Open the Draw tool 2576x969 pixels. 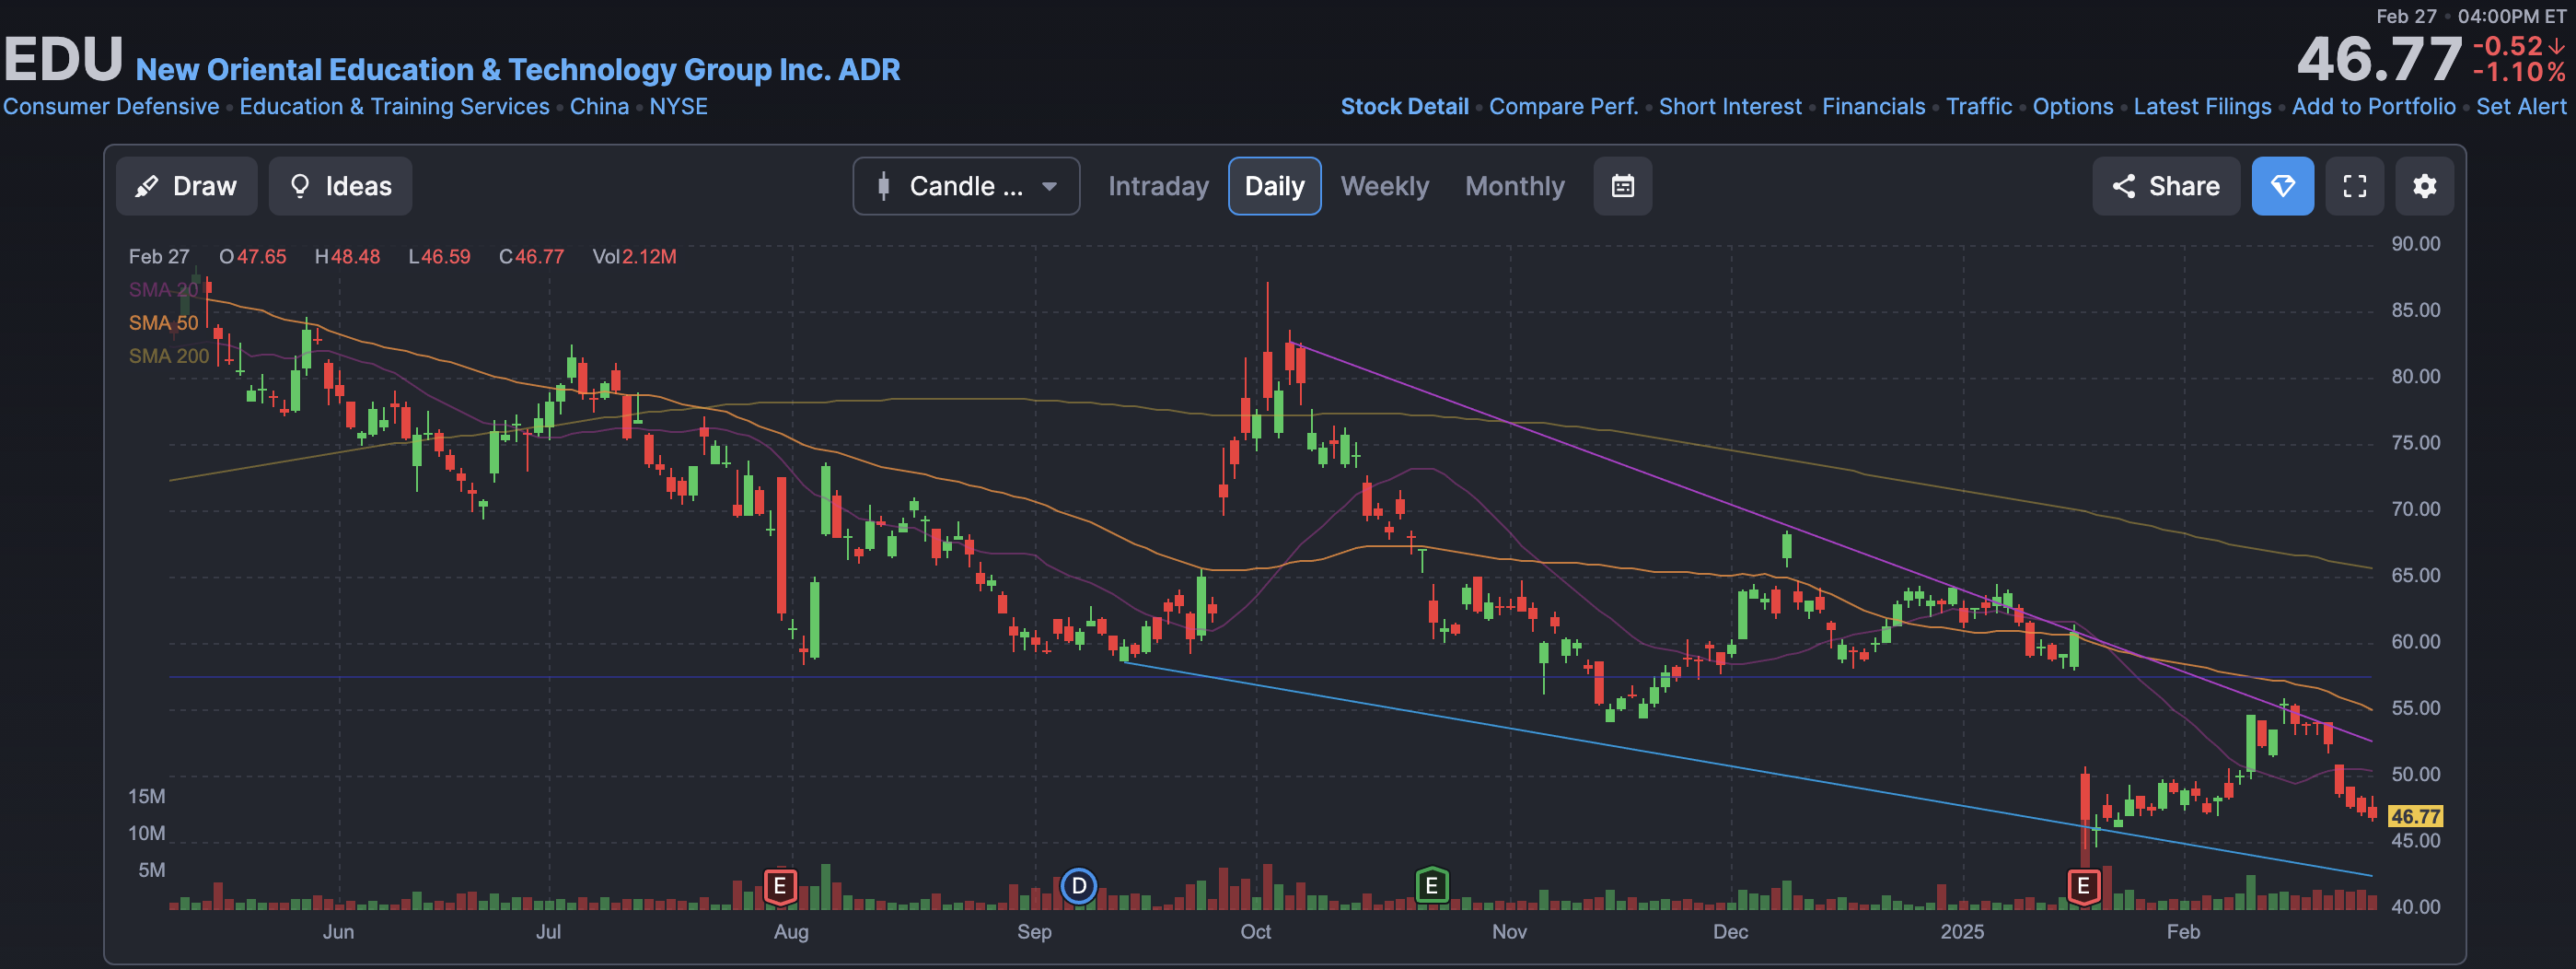click(x=187, y=186)
